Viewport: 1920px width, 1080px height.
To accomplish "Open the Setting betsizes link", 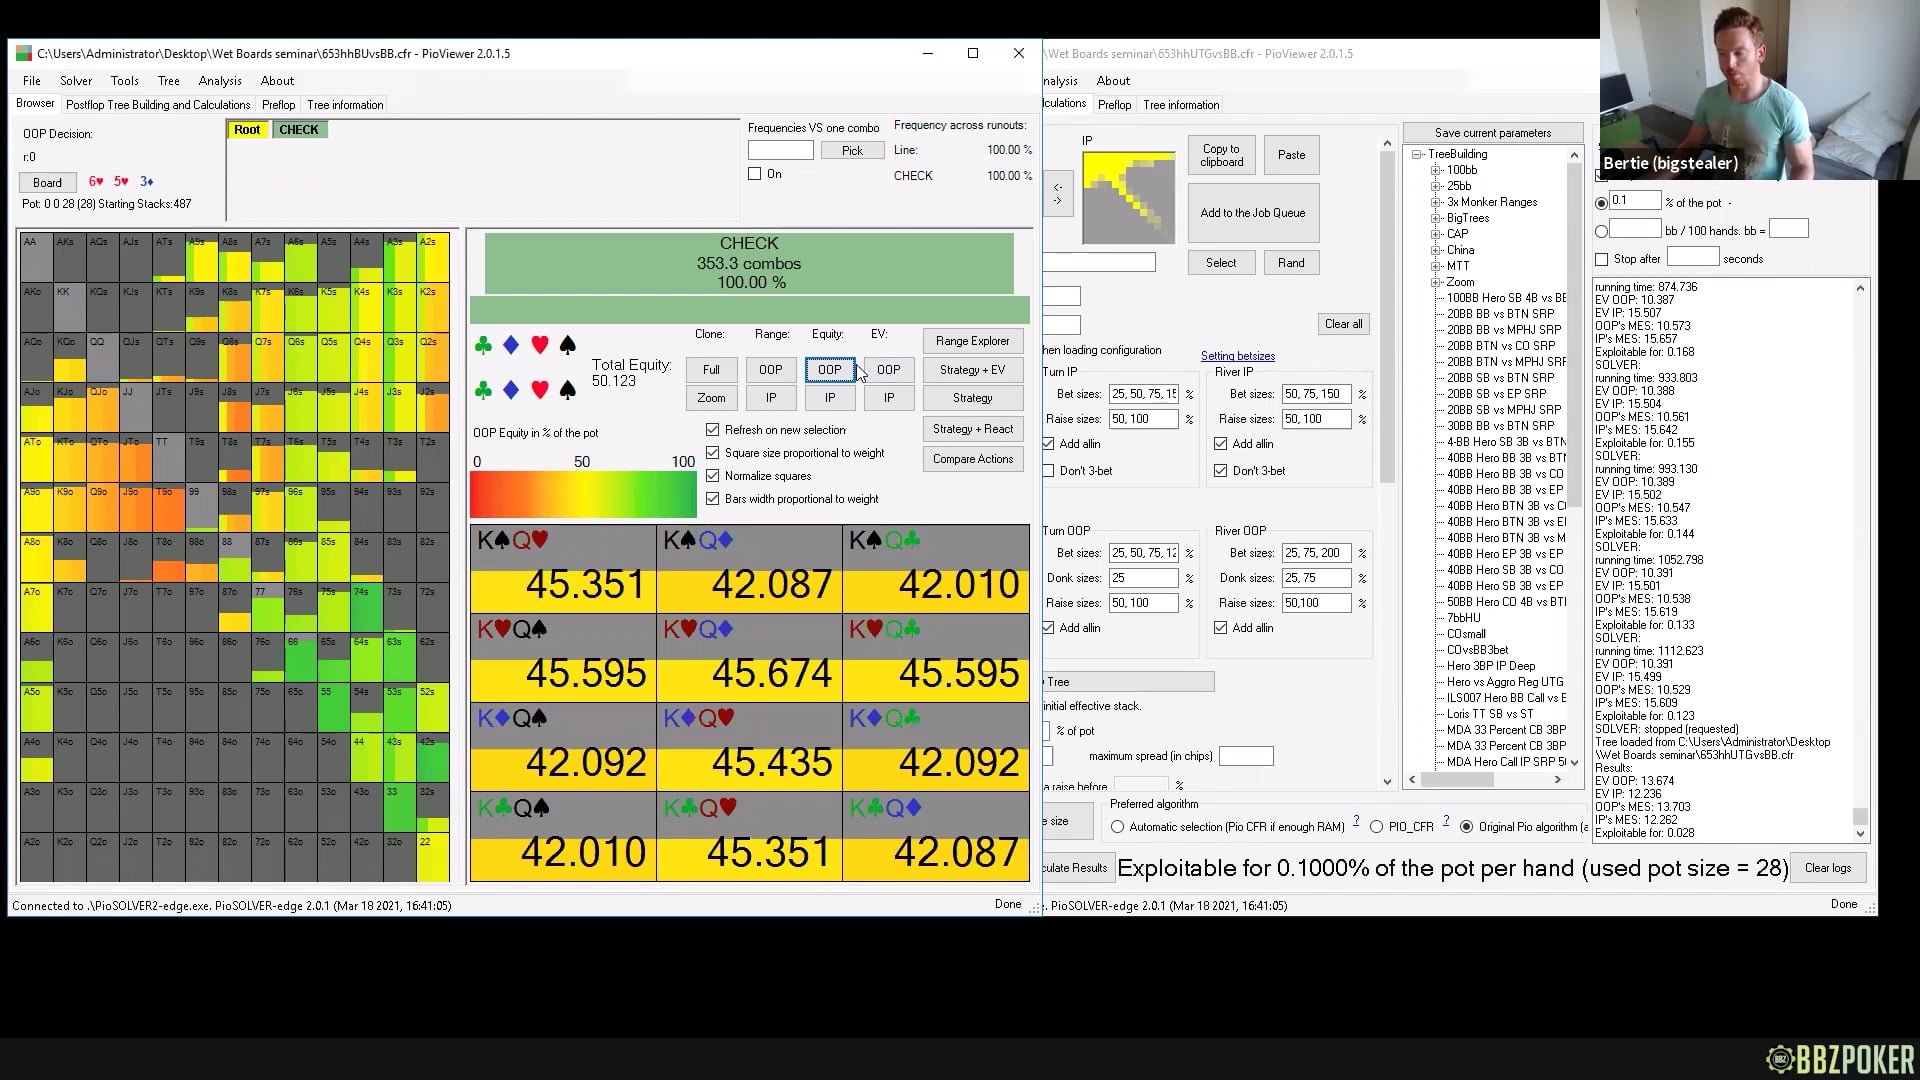I will [x=1237, y=356].
